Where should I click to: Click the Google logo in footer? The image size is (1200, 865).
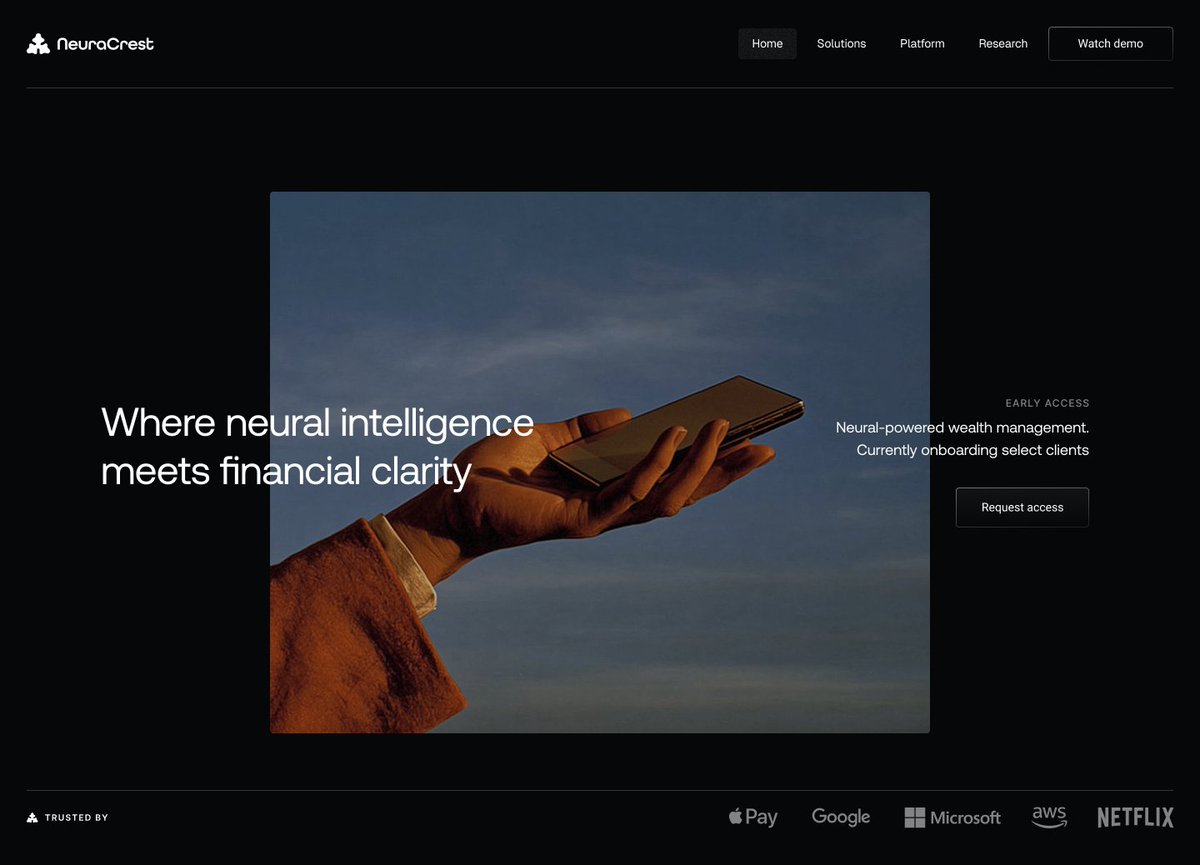840,817
